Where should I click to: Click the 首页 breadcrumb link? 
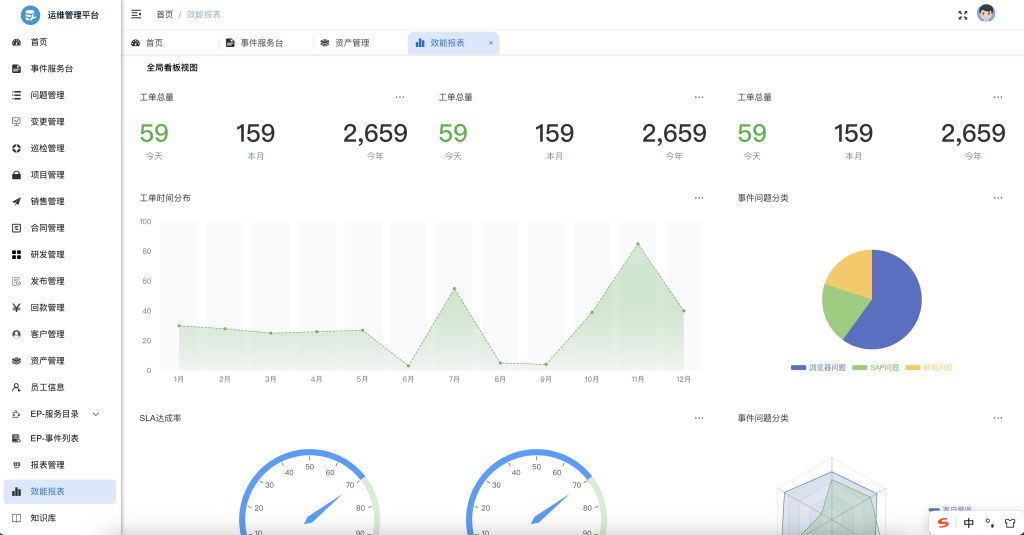164,15
